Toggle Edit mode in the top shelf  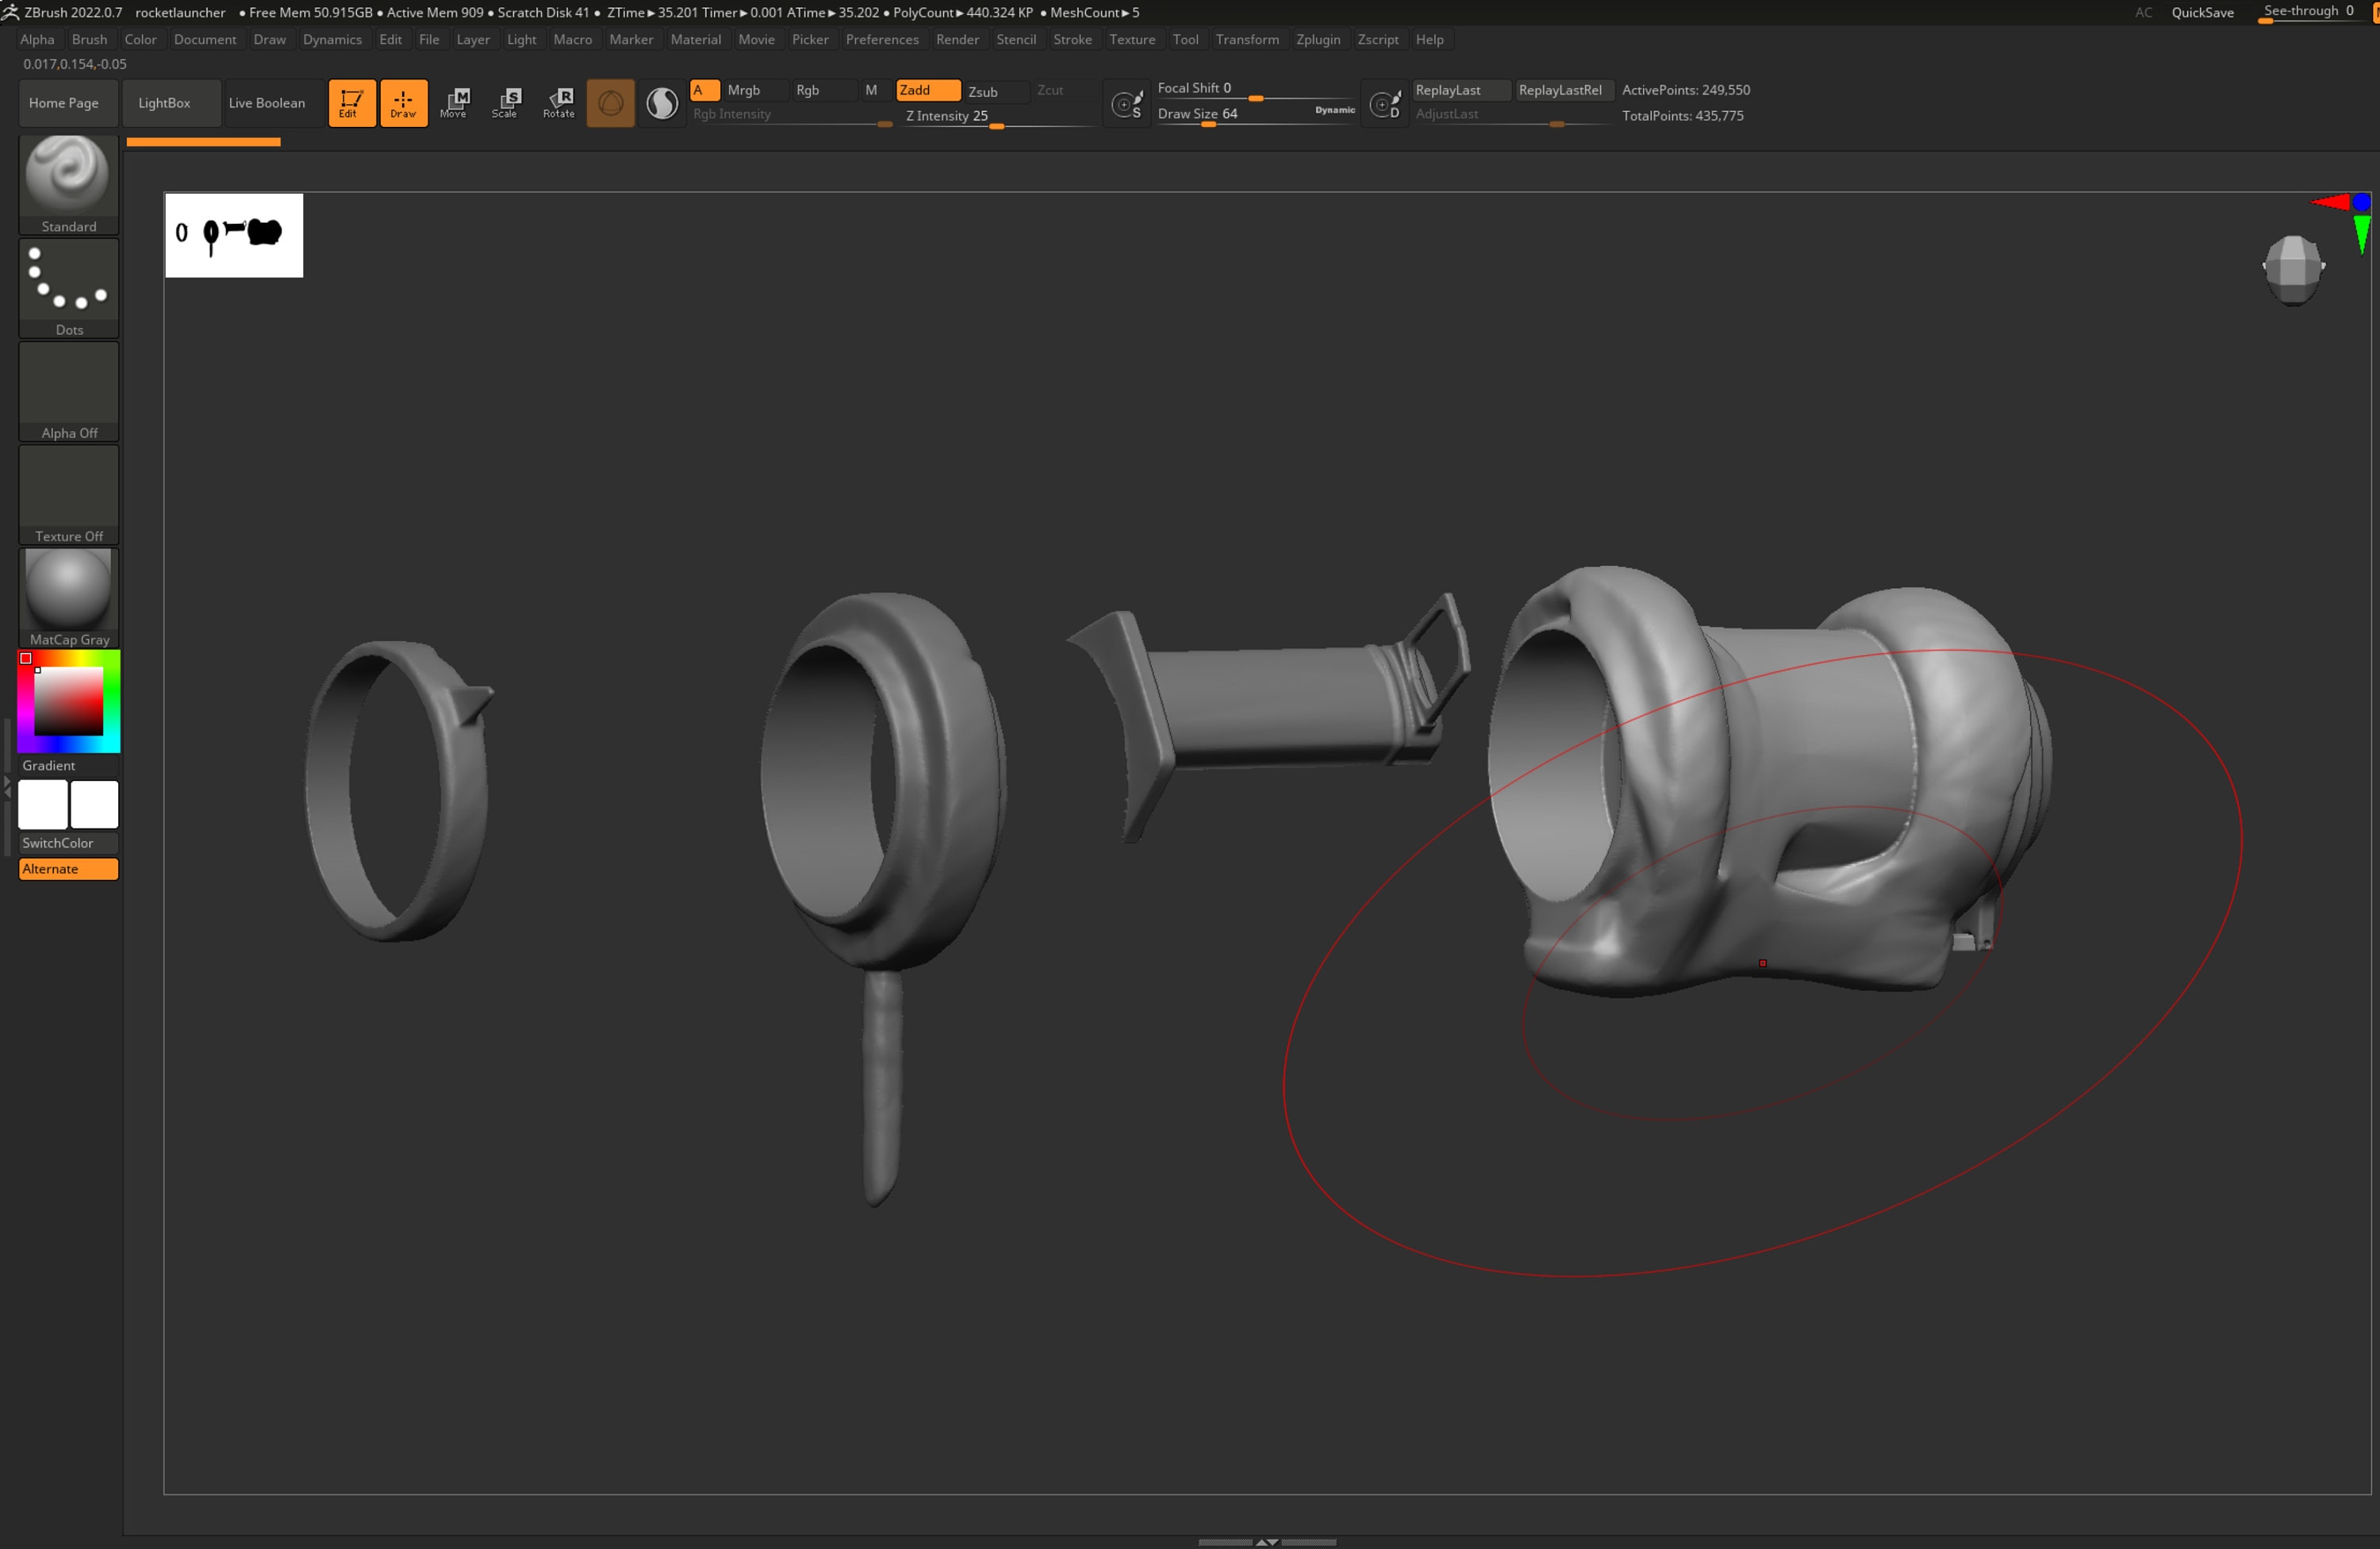pos(351,102)
